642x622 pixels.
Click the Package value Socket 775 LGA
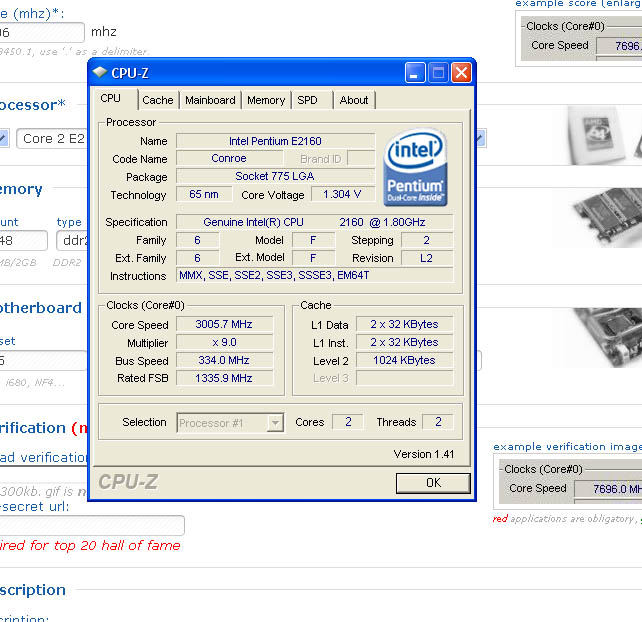click(276, 176)
